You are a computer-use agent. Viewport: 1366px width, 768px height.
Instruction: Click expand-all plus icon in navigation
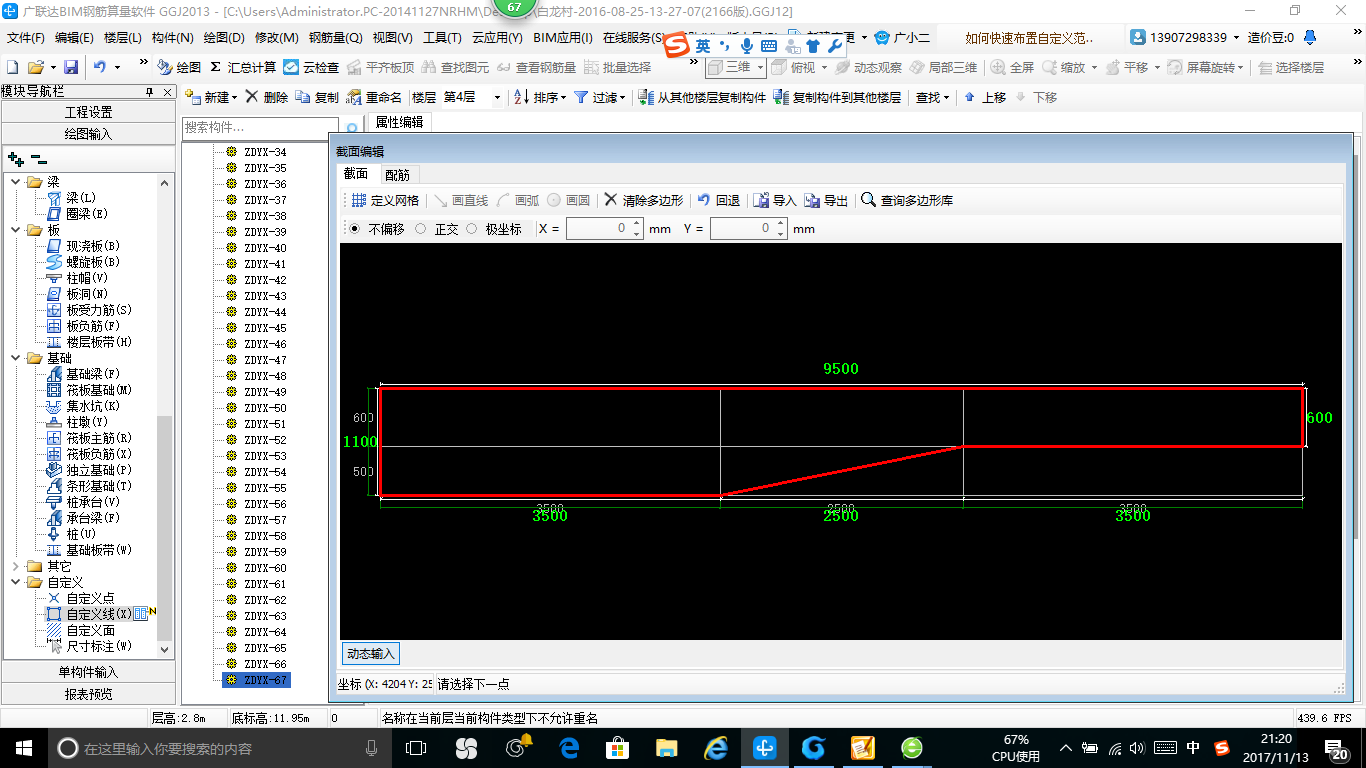[15, 158]
